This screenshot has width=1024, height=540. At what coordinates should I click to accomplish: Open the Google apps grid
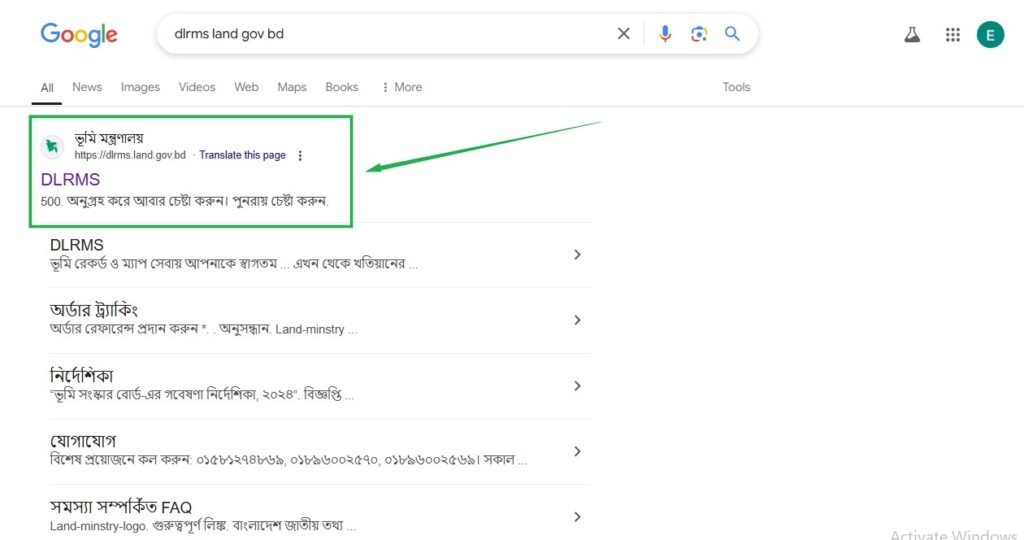[953, 35]
